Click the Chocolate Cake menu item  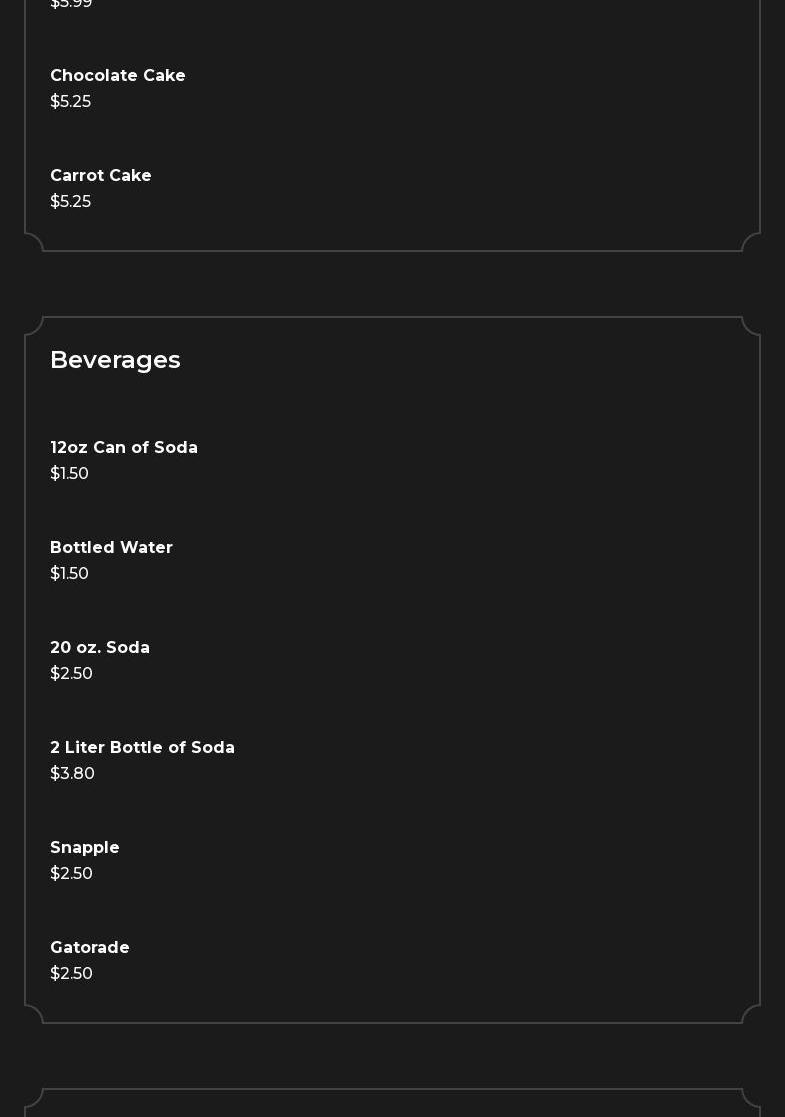tap(118, 76)
